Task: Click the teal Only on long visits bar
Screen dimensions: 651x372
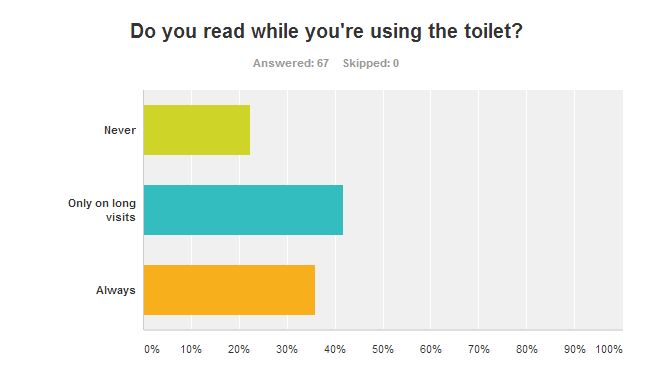Action: pos(243,210)
